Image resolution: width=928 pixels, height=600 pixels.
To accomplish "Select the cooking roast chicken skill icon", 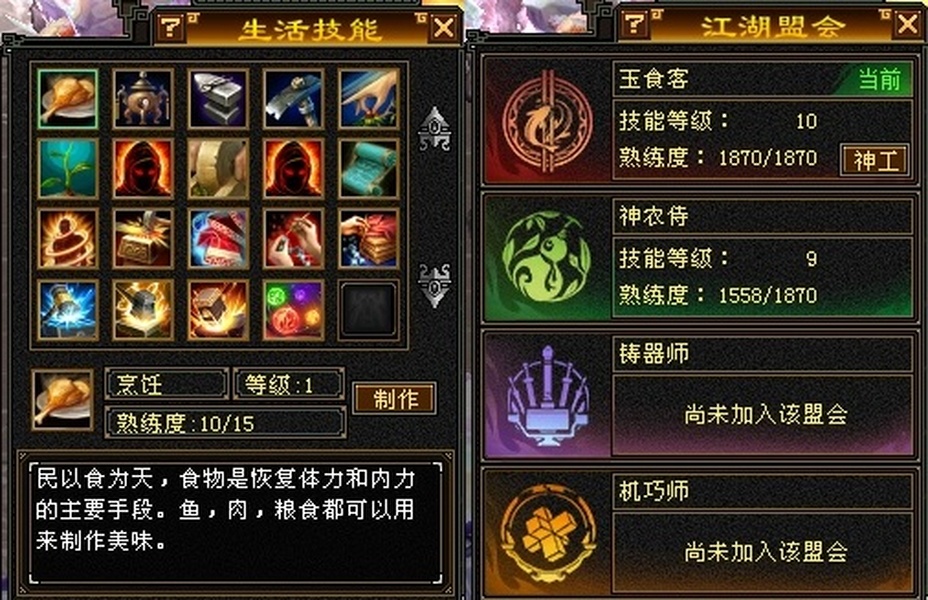I will (x=67, y=98).
